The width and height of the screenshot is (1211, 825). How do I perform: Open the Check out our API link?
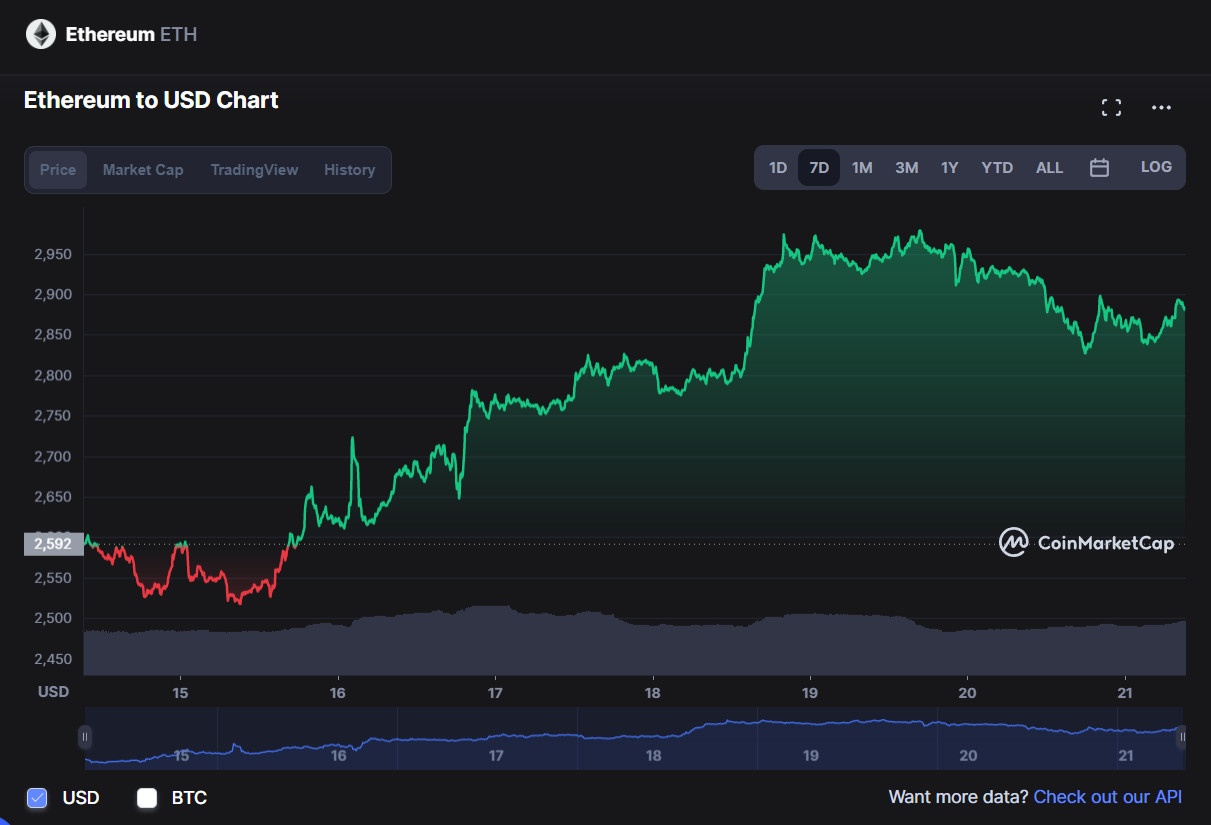pos(1107,797)
